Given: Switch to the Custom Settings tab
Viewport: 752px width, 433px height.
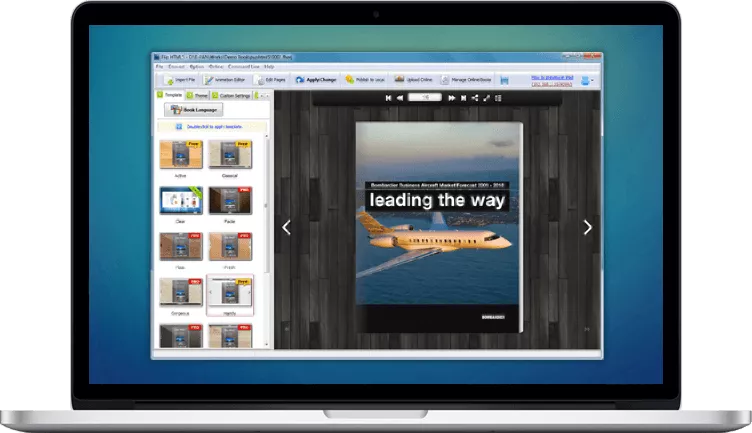Looking at the screenshot, I should (236, 95).
